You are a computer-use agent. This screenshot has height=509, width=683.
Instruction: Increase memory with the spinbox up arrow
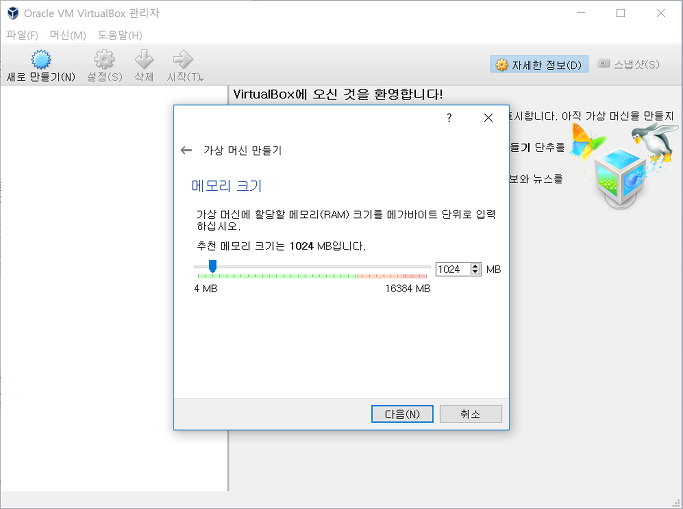[x=476, y=266]
